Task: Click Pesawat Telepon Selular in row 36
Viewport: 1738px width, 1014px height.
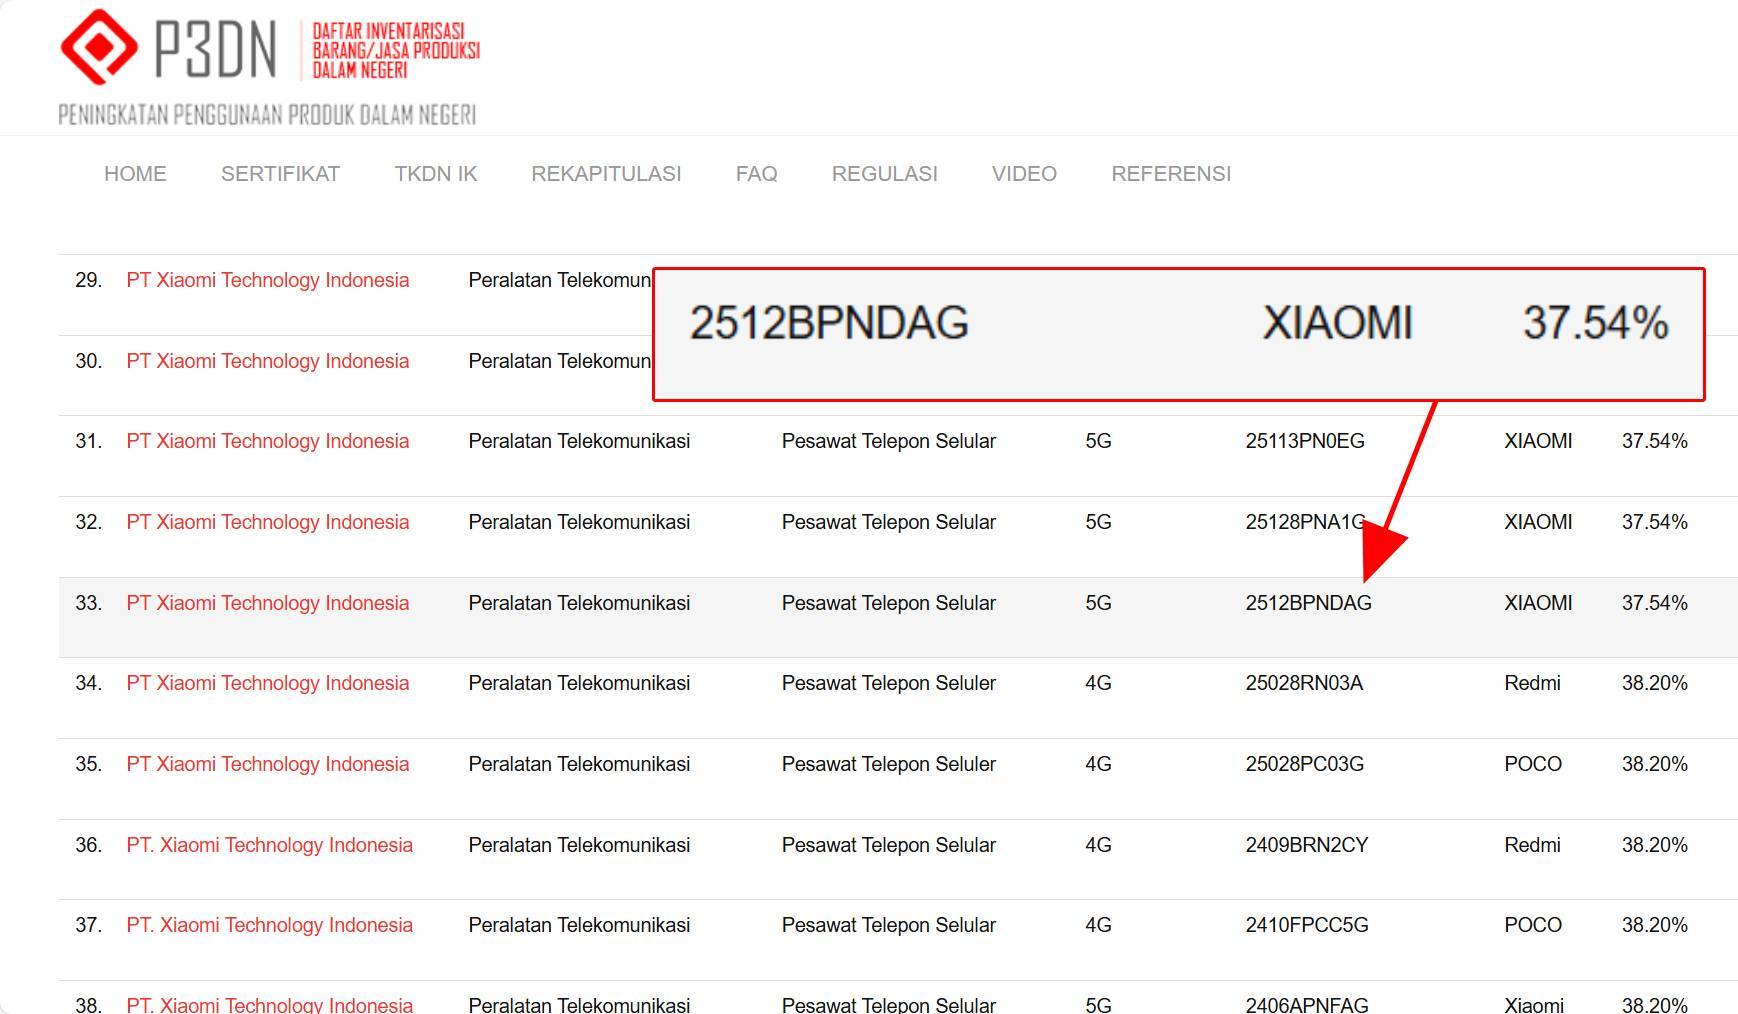Action: tap(889, 845)
